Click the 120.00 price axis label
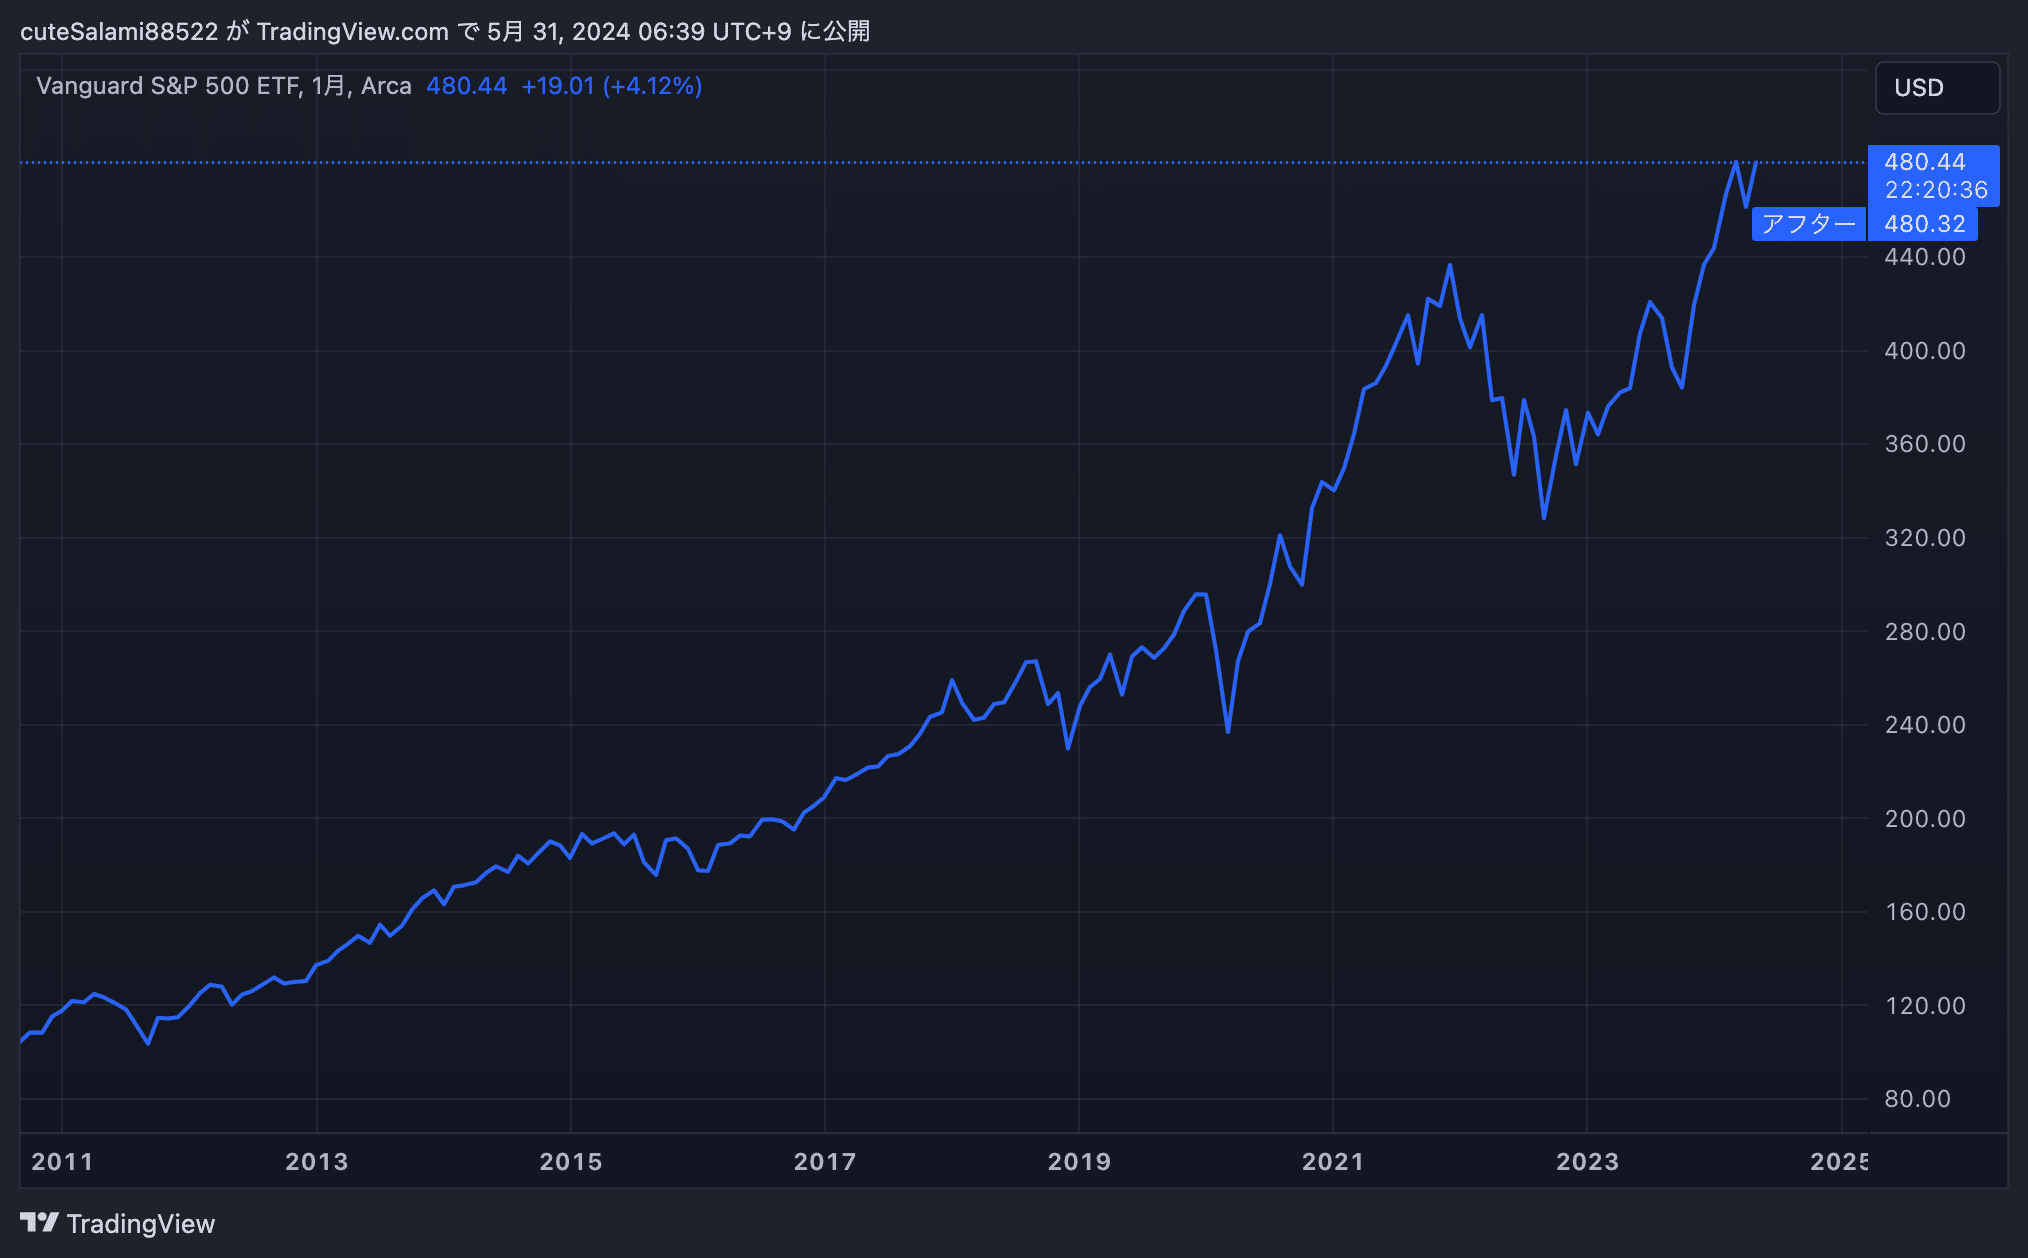The height and width of the screenshot is (1258, 2028). point(1925,1006)
